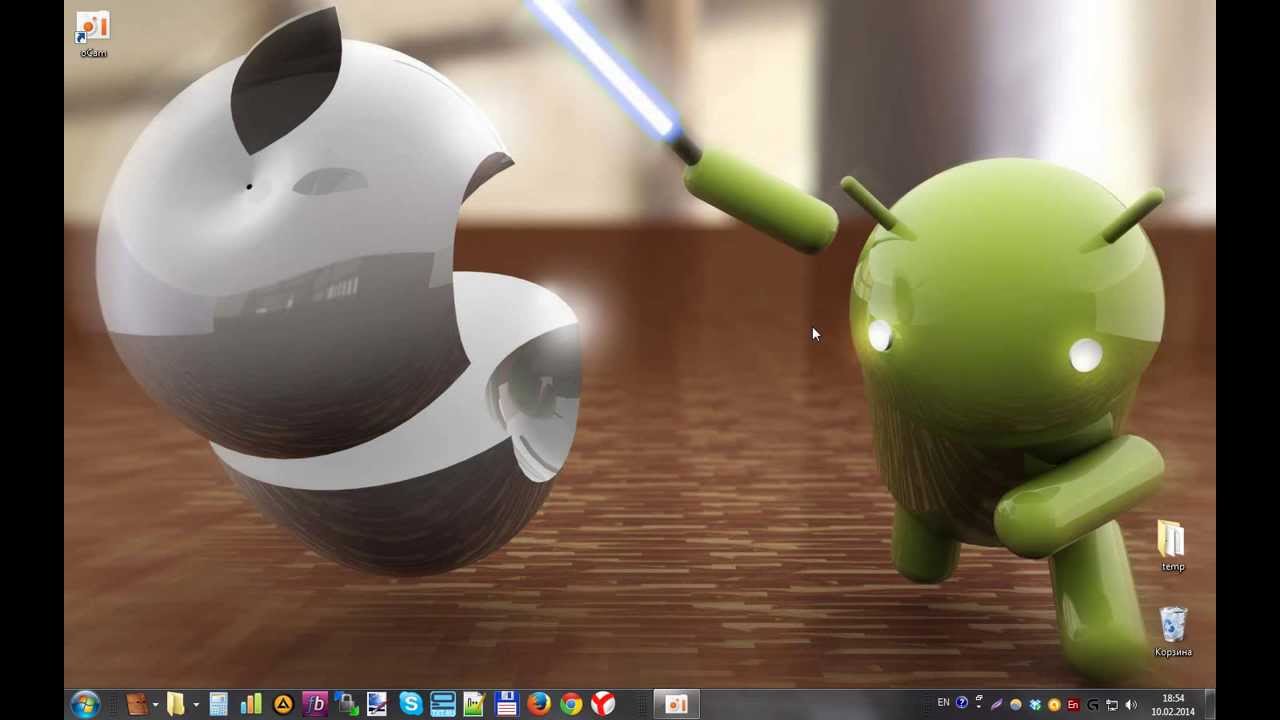
Task: Open the monitor with padlock icon
Action: (x=347, y=704)
